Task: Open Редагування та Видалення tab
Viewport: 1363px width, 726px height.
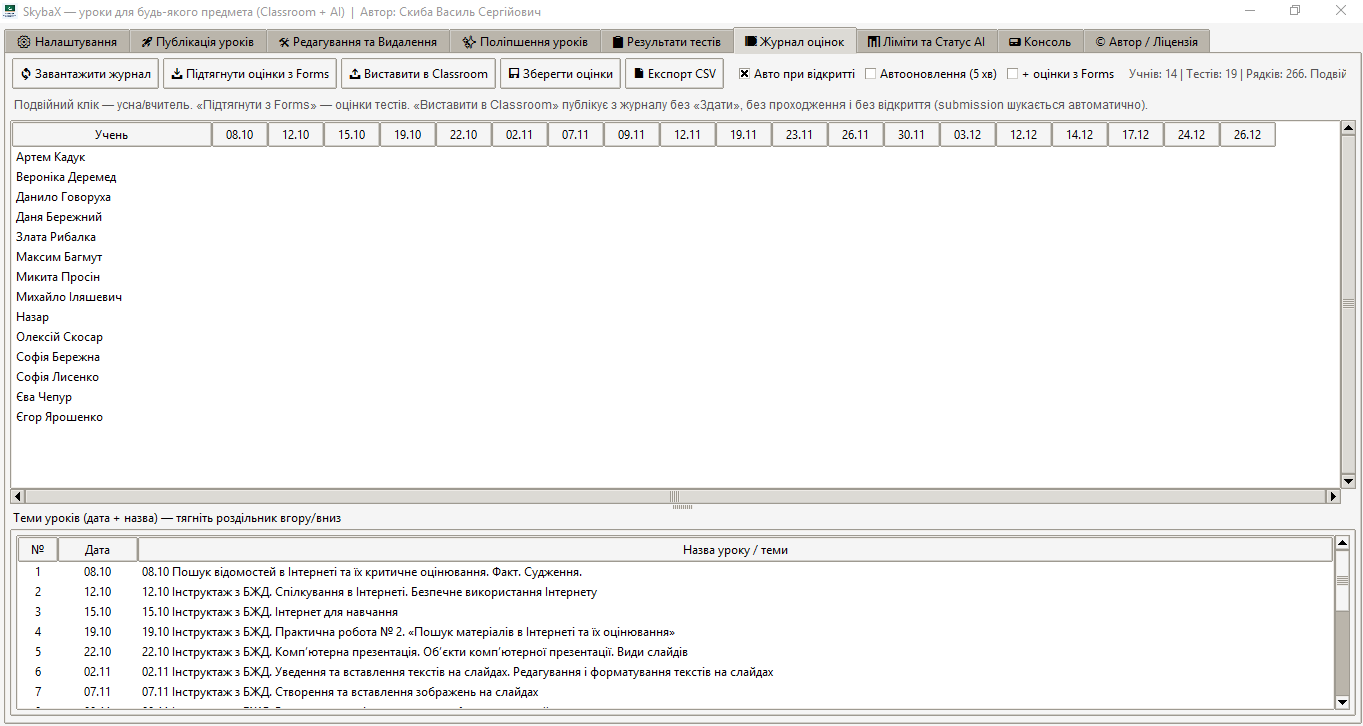Action: coord(357,41)
